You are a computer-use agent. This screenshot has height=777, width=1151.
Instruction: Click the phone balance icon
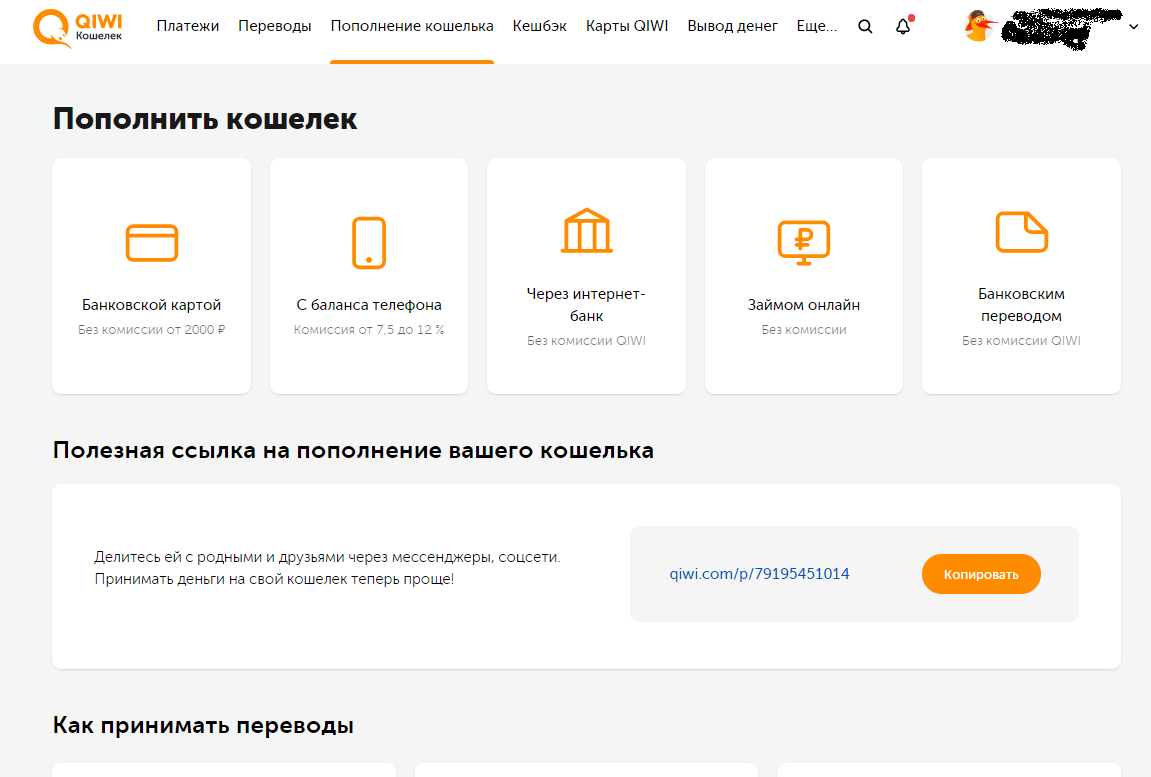(x=368, y=243)
